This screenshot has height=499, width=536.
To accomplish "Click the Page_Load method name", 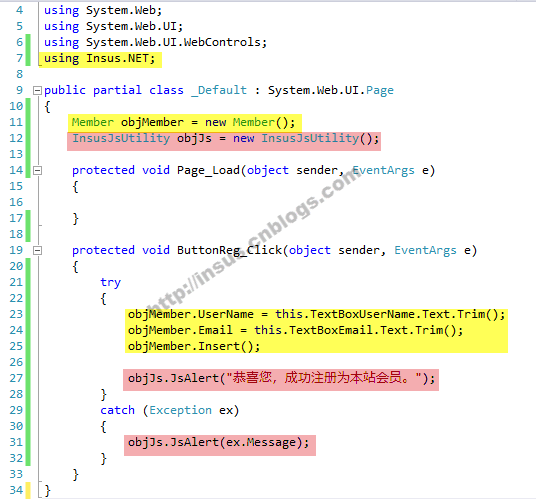I will coord(208,170).
